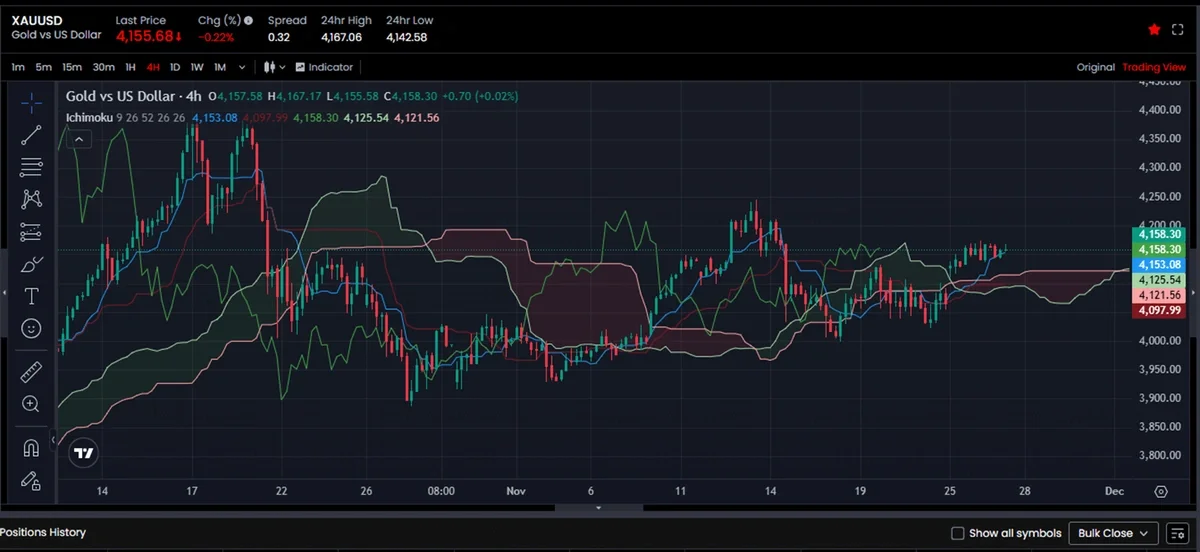Click the red favorite star icon
The height and width of the screenshot is (552, 1200).
click(1154, 30)
